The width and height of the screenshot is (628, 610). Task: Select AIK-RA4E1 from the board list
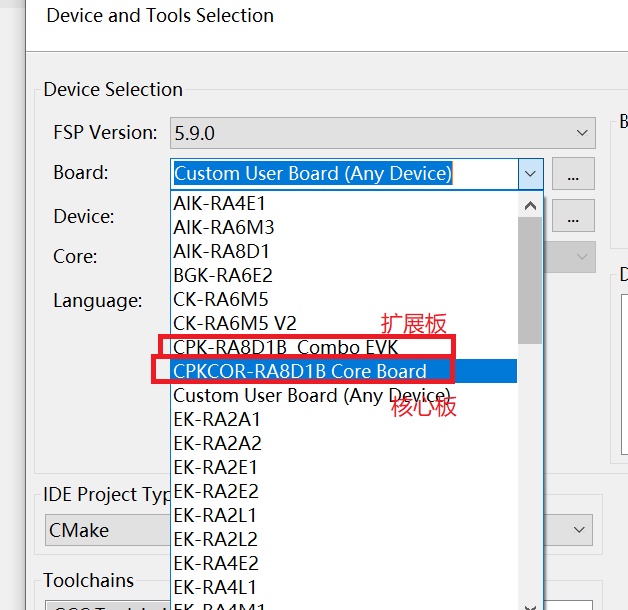click(344, 203)
